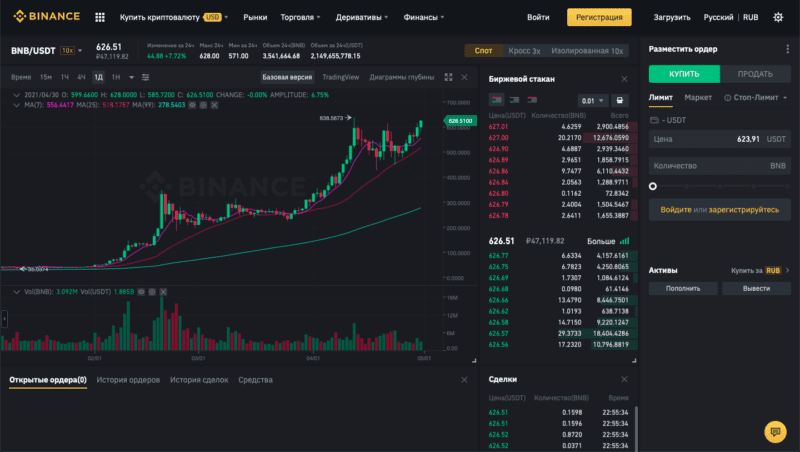The width and height of the screenshot is (800, 452).
Task: Expand chart to fullscreen
Action: pos(448,77)
